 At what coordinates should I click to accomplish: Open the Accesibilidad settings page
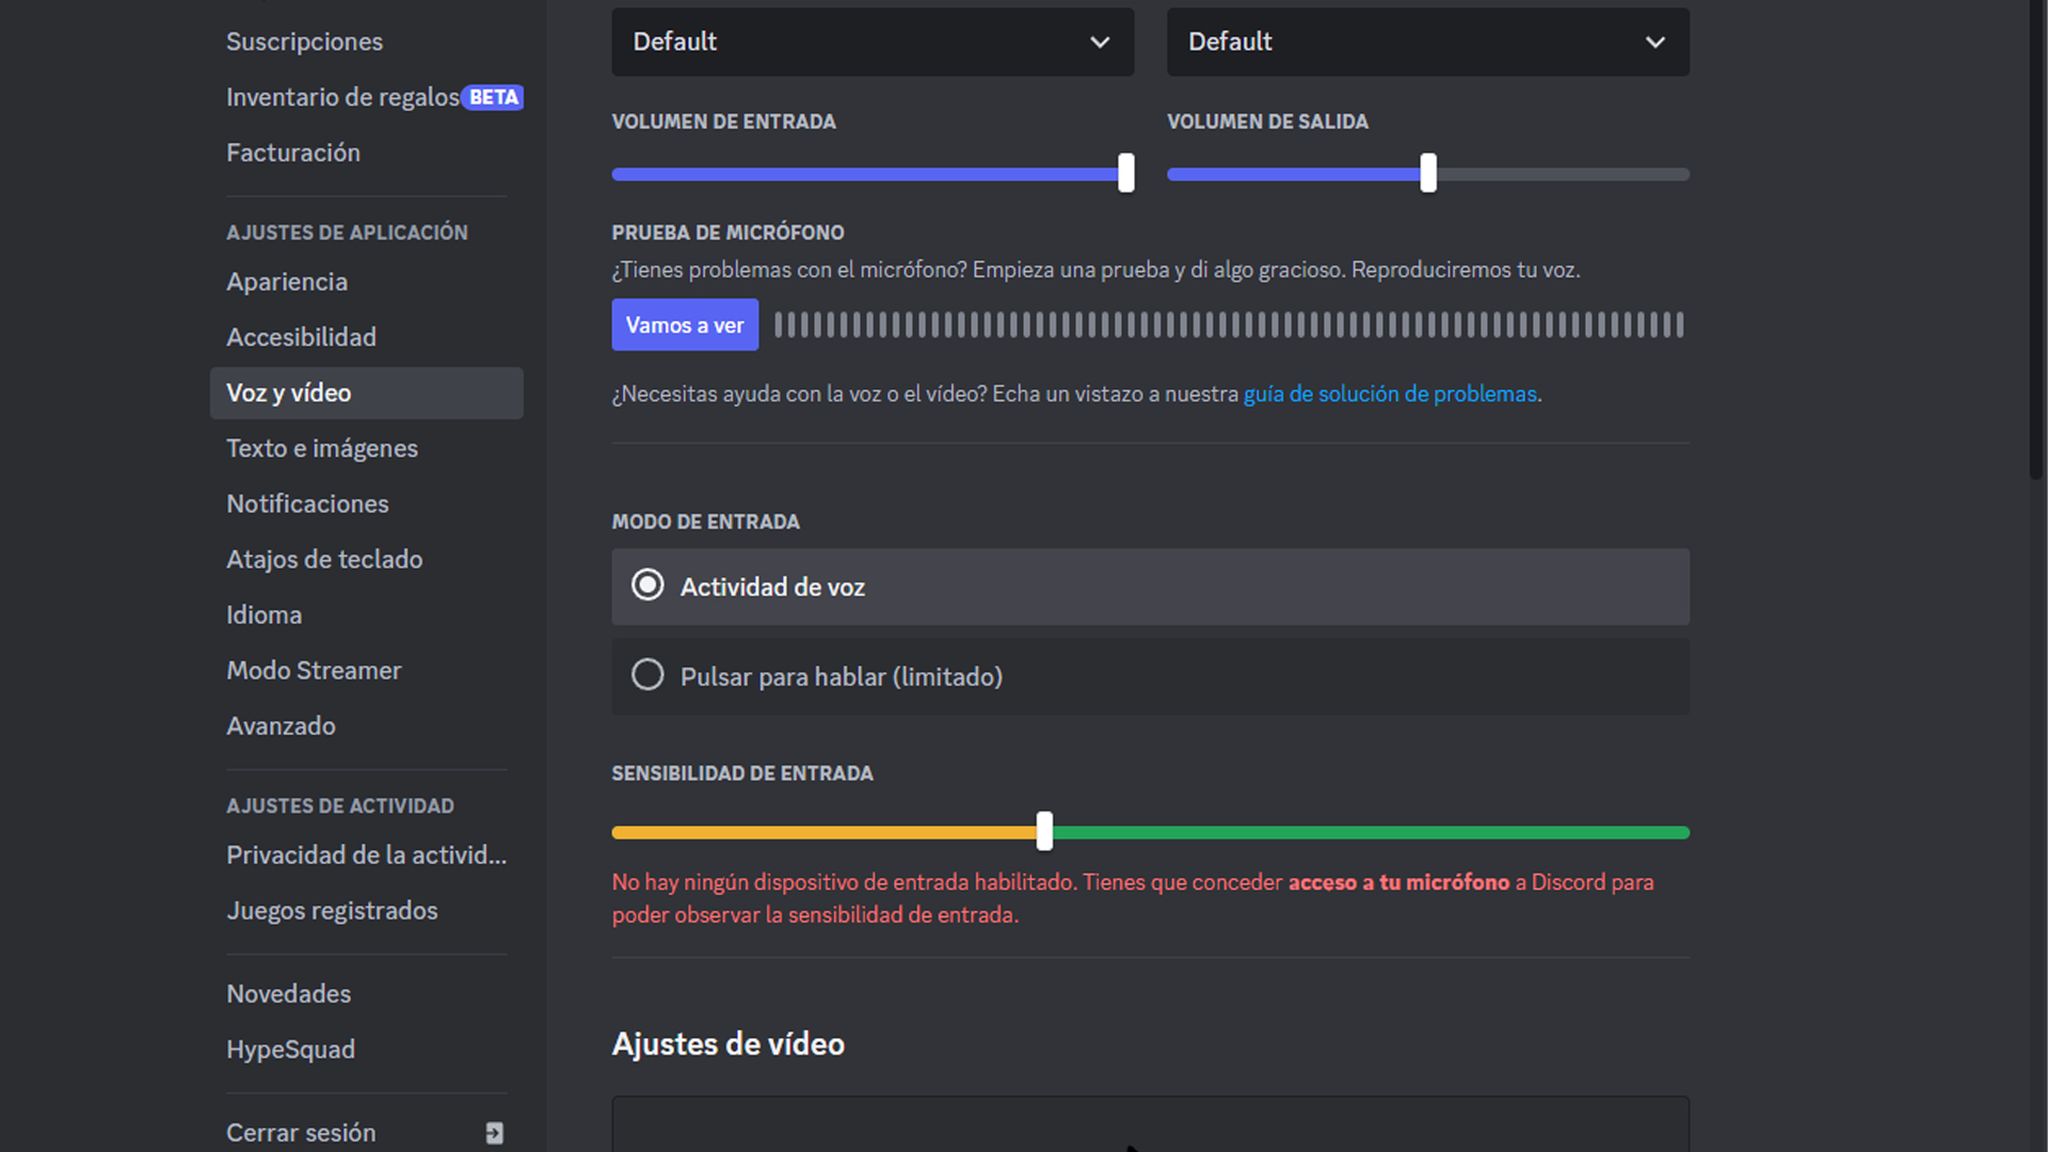pos(301,337)
